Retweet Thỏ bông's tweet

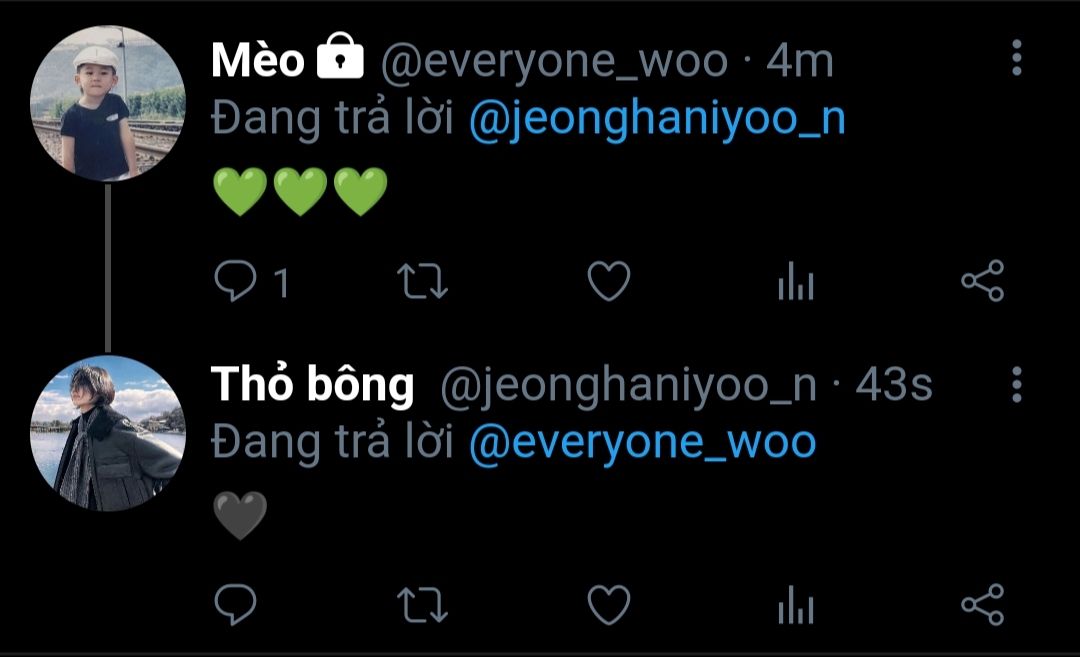pyautogui.click(x=422, y=605)
